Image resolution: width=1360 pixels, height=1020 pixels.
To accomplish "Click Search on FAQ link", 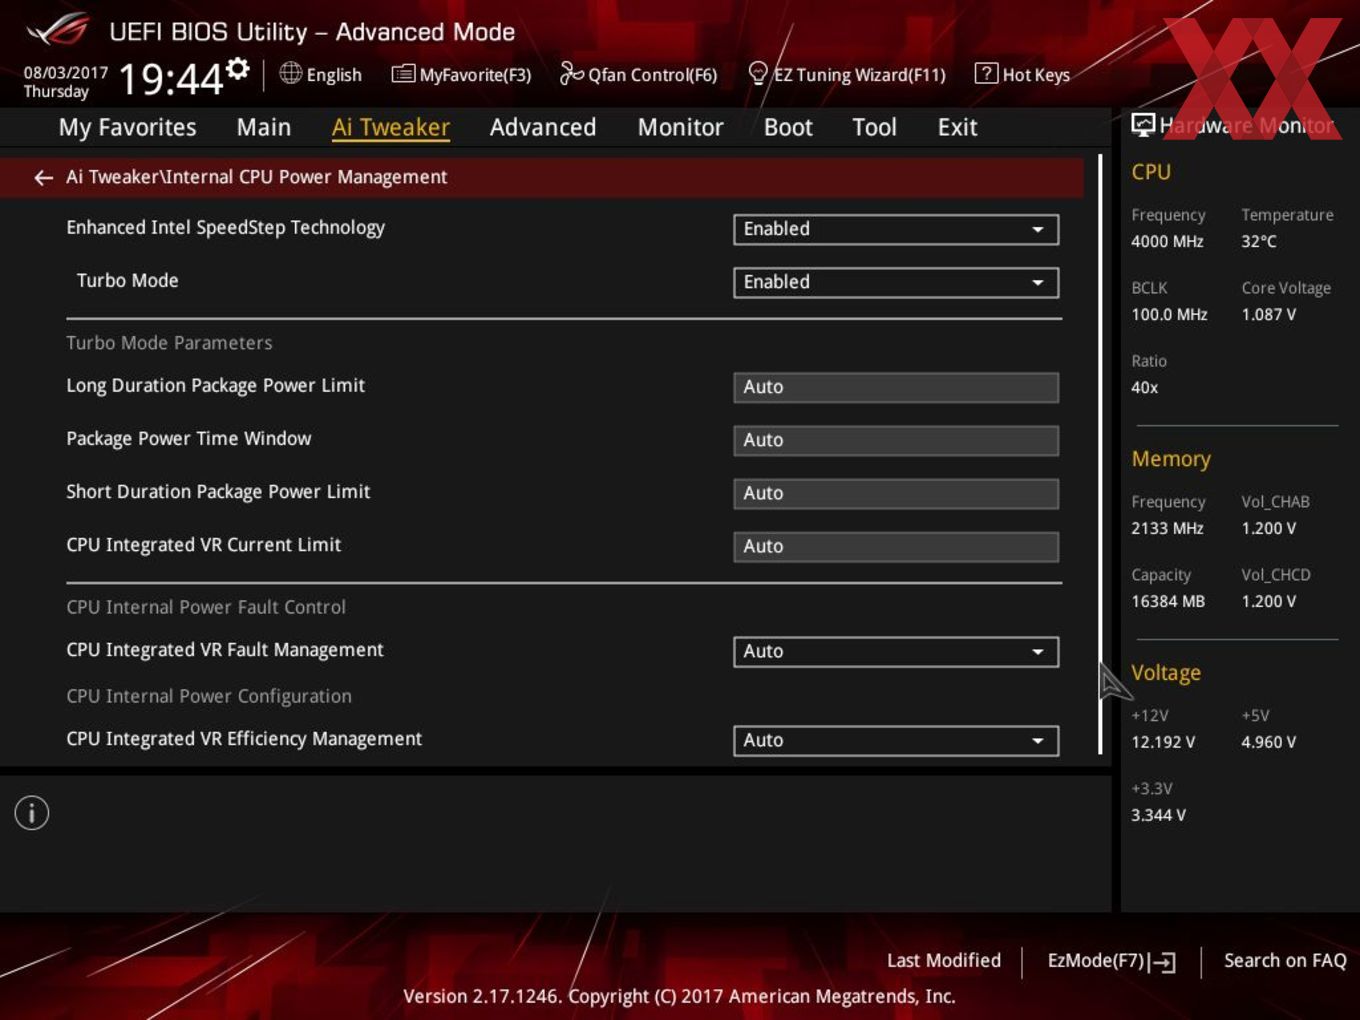I will tap(1285, 960).
